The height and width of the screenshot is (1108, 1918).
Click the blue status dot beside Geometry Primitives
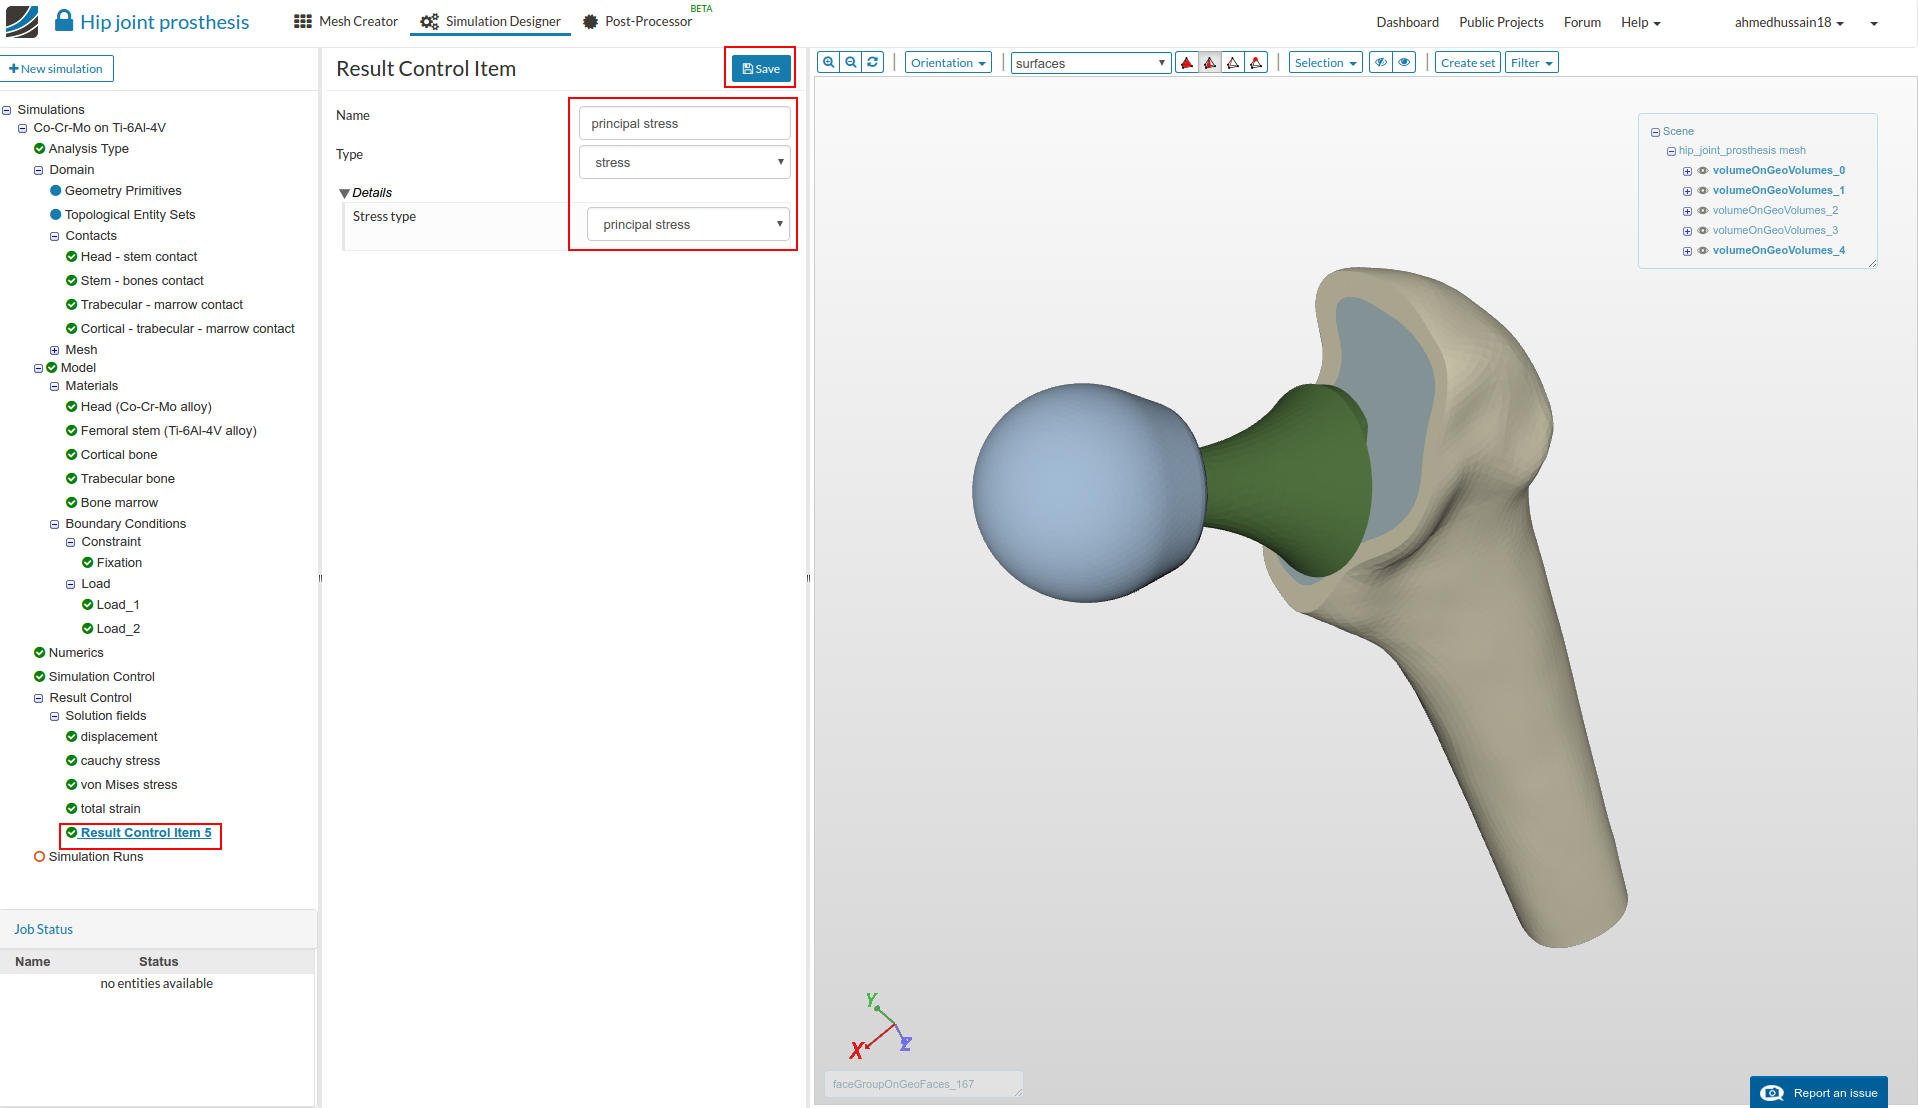tap(56, 191)
